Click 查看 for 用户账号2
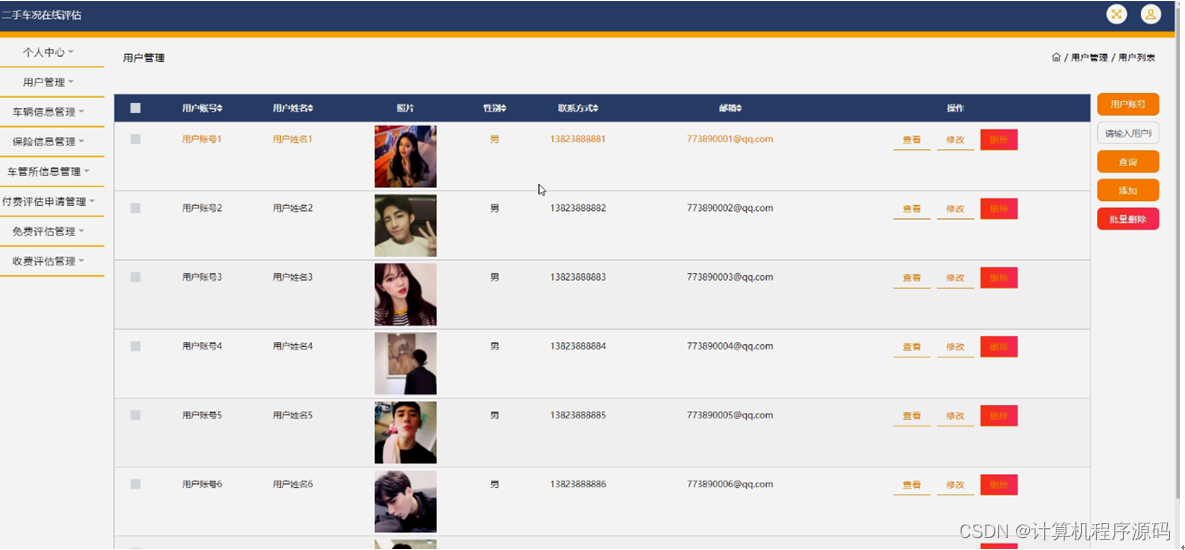Screen dimensions: 1185x550 point(911,209)
